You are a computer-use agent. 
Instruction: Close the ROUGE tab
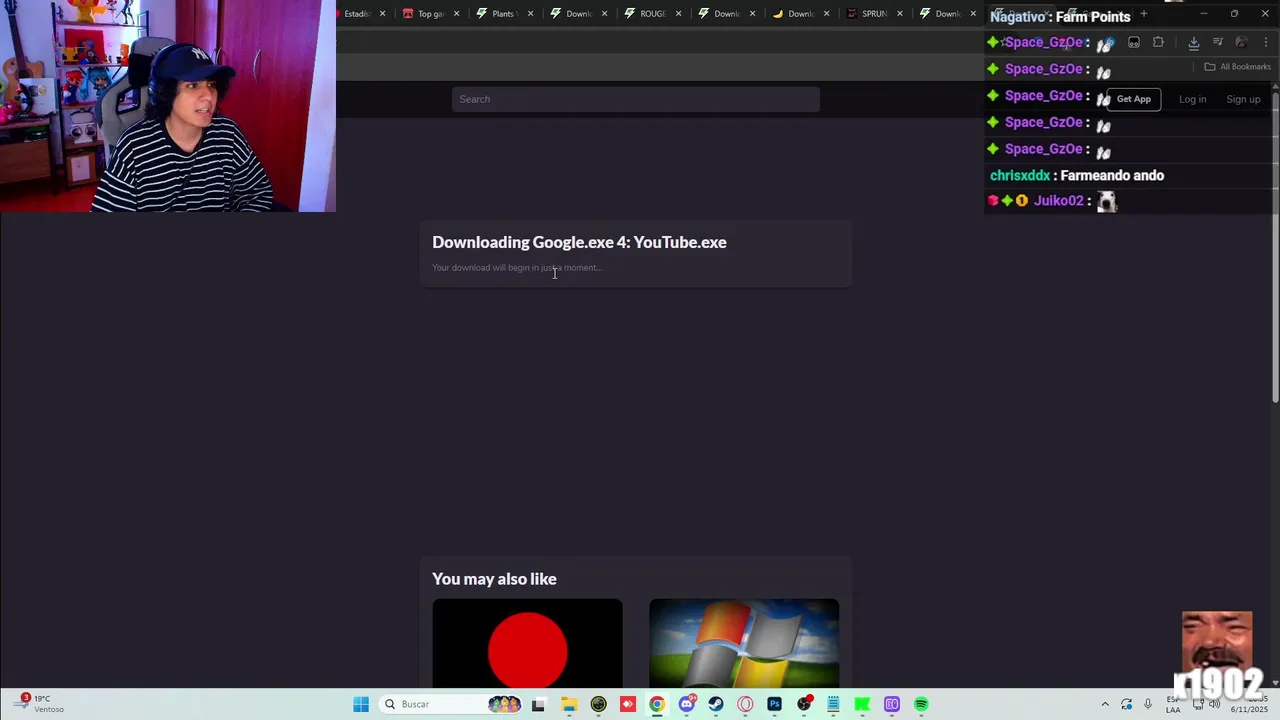pyautogui.click(x=679, y=14)
